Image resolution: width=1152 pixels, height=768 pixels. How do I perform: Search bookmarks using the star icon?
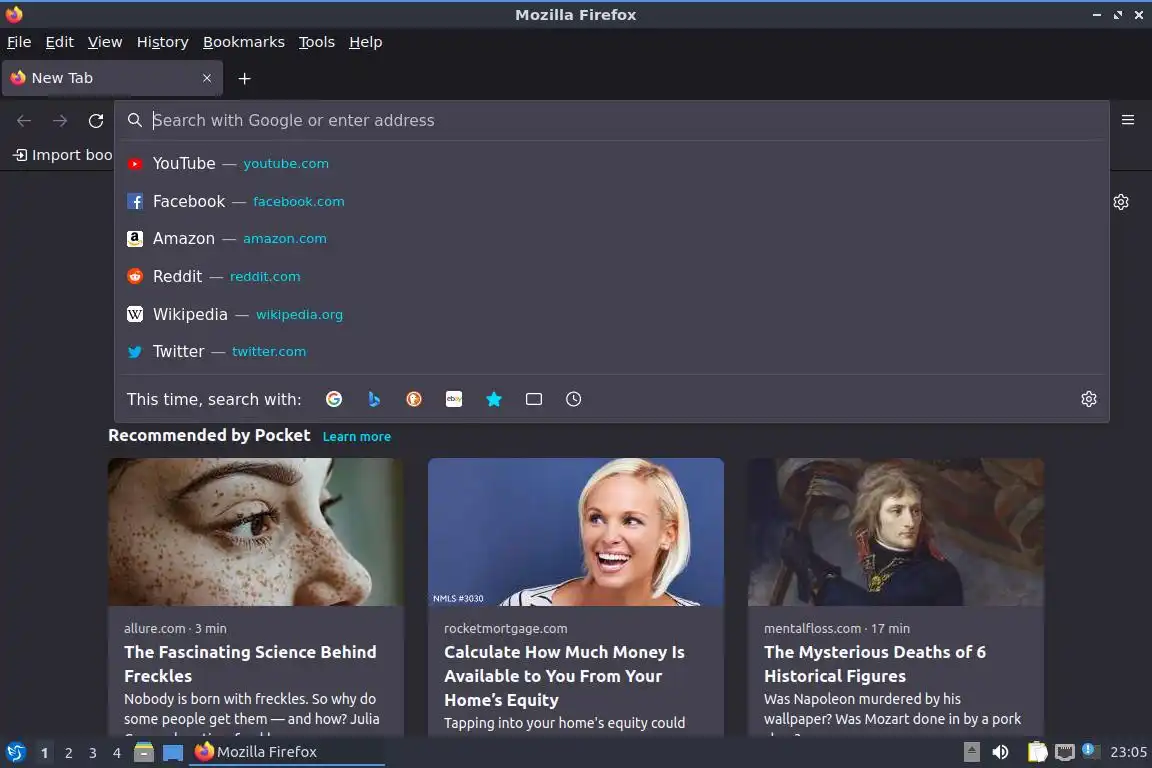(x=494, y=399)
